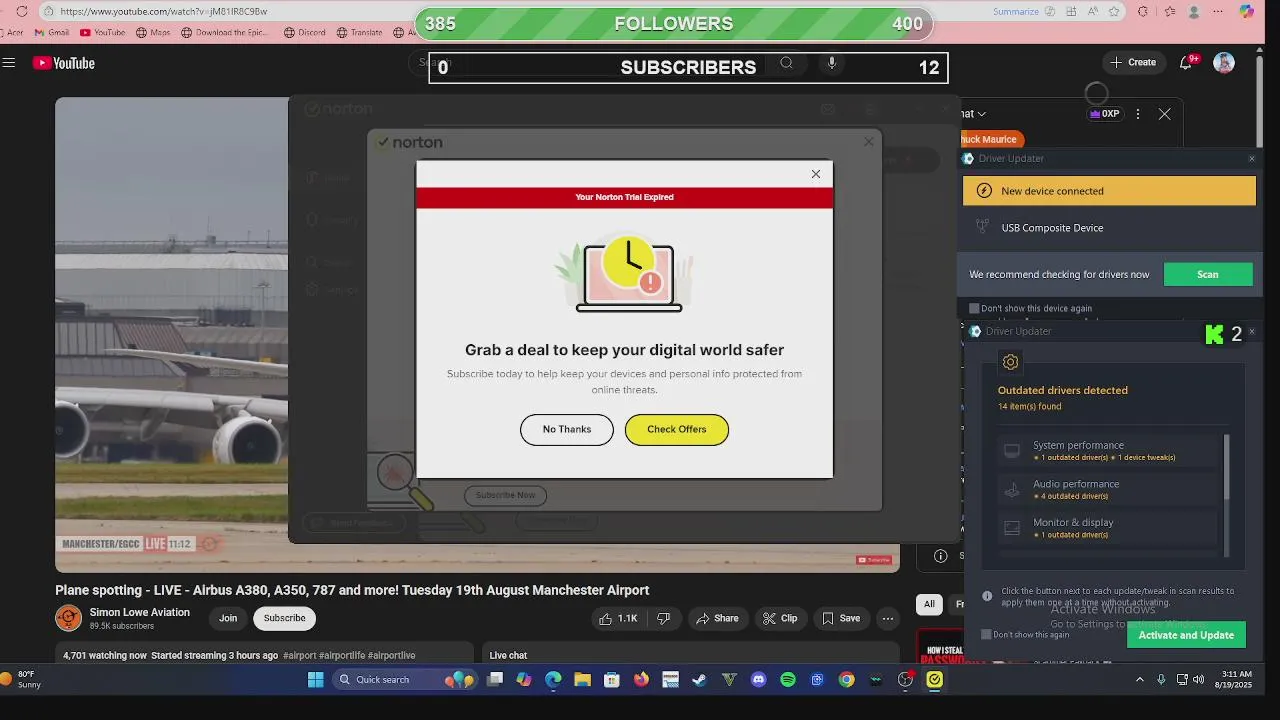Open the YouTube hamburger guide menu
This screenshot has width=1280, height=720.
click(9, 62)
